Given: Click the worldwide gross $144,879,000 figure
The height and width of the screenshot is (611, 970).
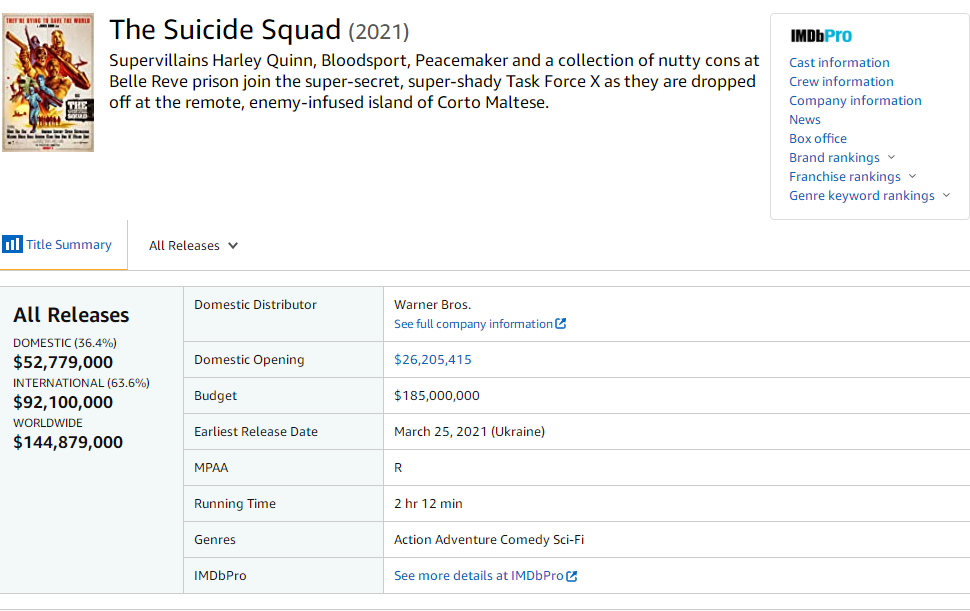Looking at the screenshot, I should [x=68, y=442].
